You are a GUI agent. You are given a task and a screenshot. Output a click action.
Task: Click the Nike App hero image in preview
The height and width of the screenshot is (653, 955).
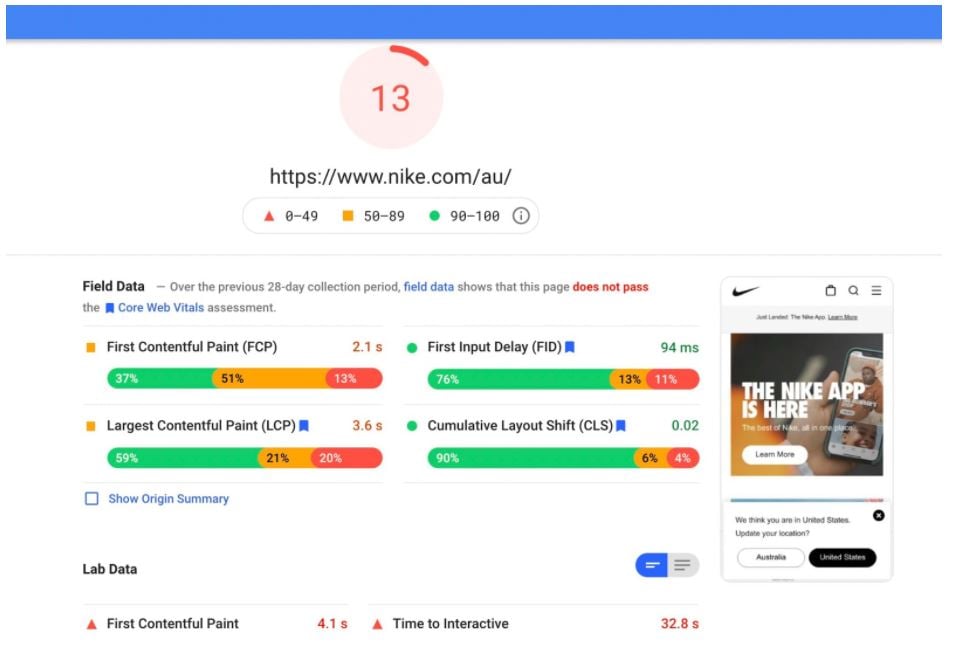(806, 404)
